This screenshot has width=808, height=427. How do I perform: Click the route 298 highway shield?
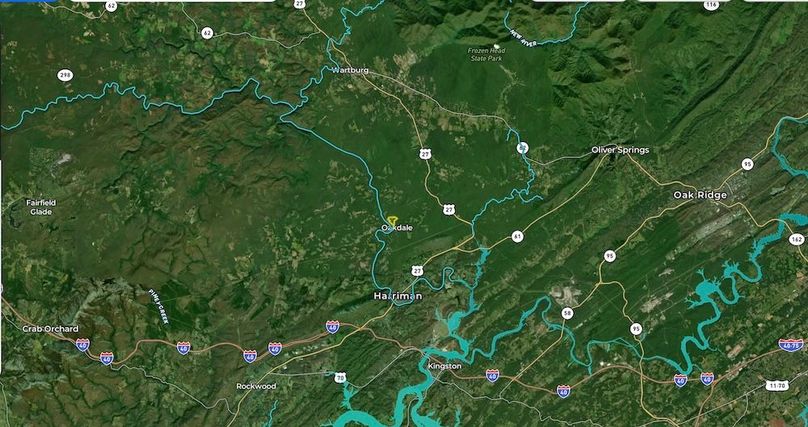65,76
